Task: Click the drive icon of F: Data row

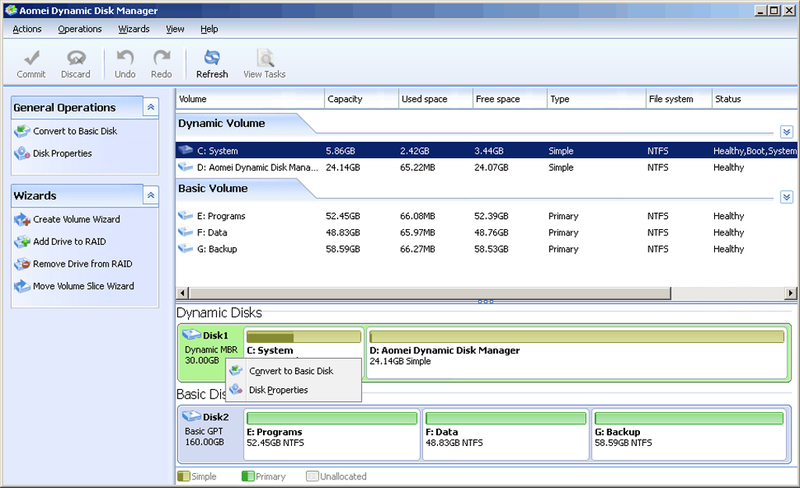Action: [186, 232]
